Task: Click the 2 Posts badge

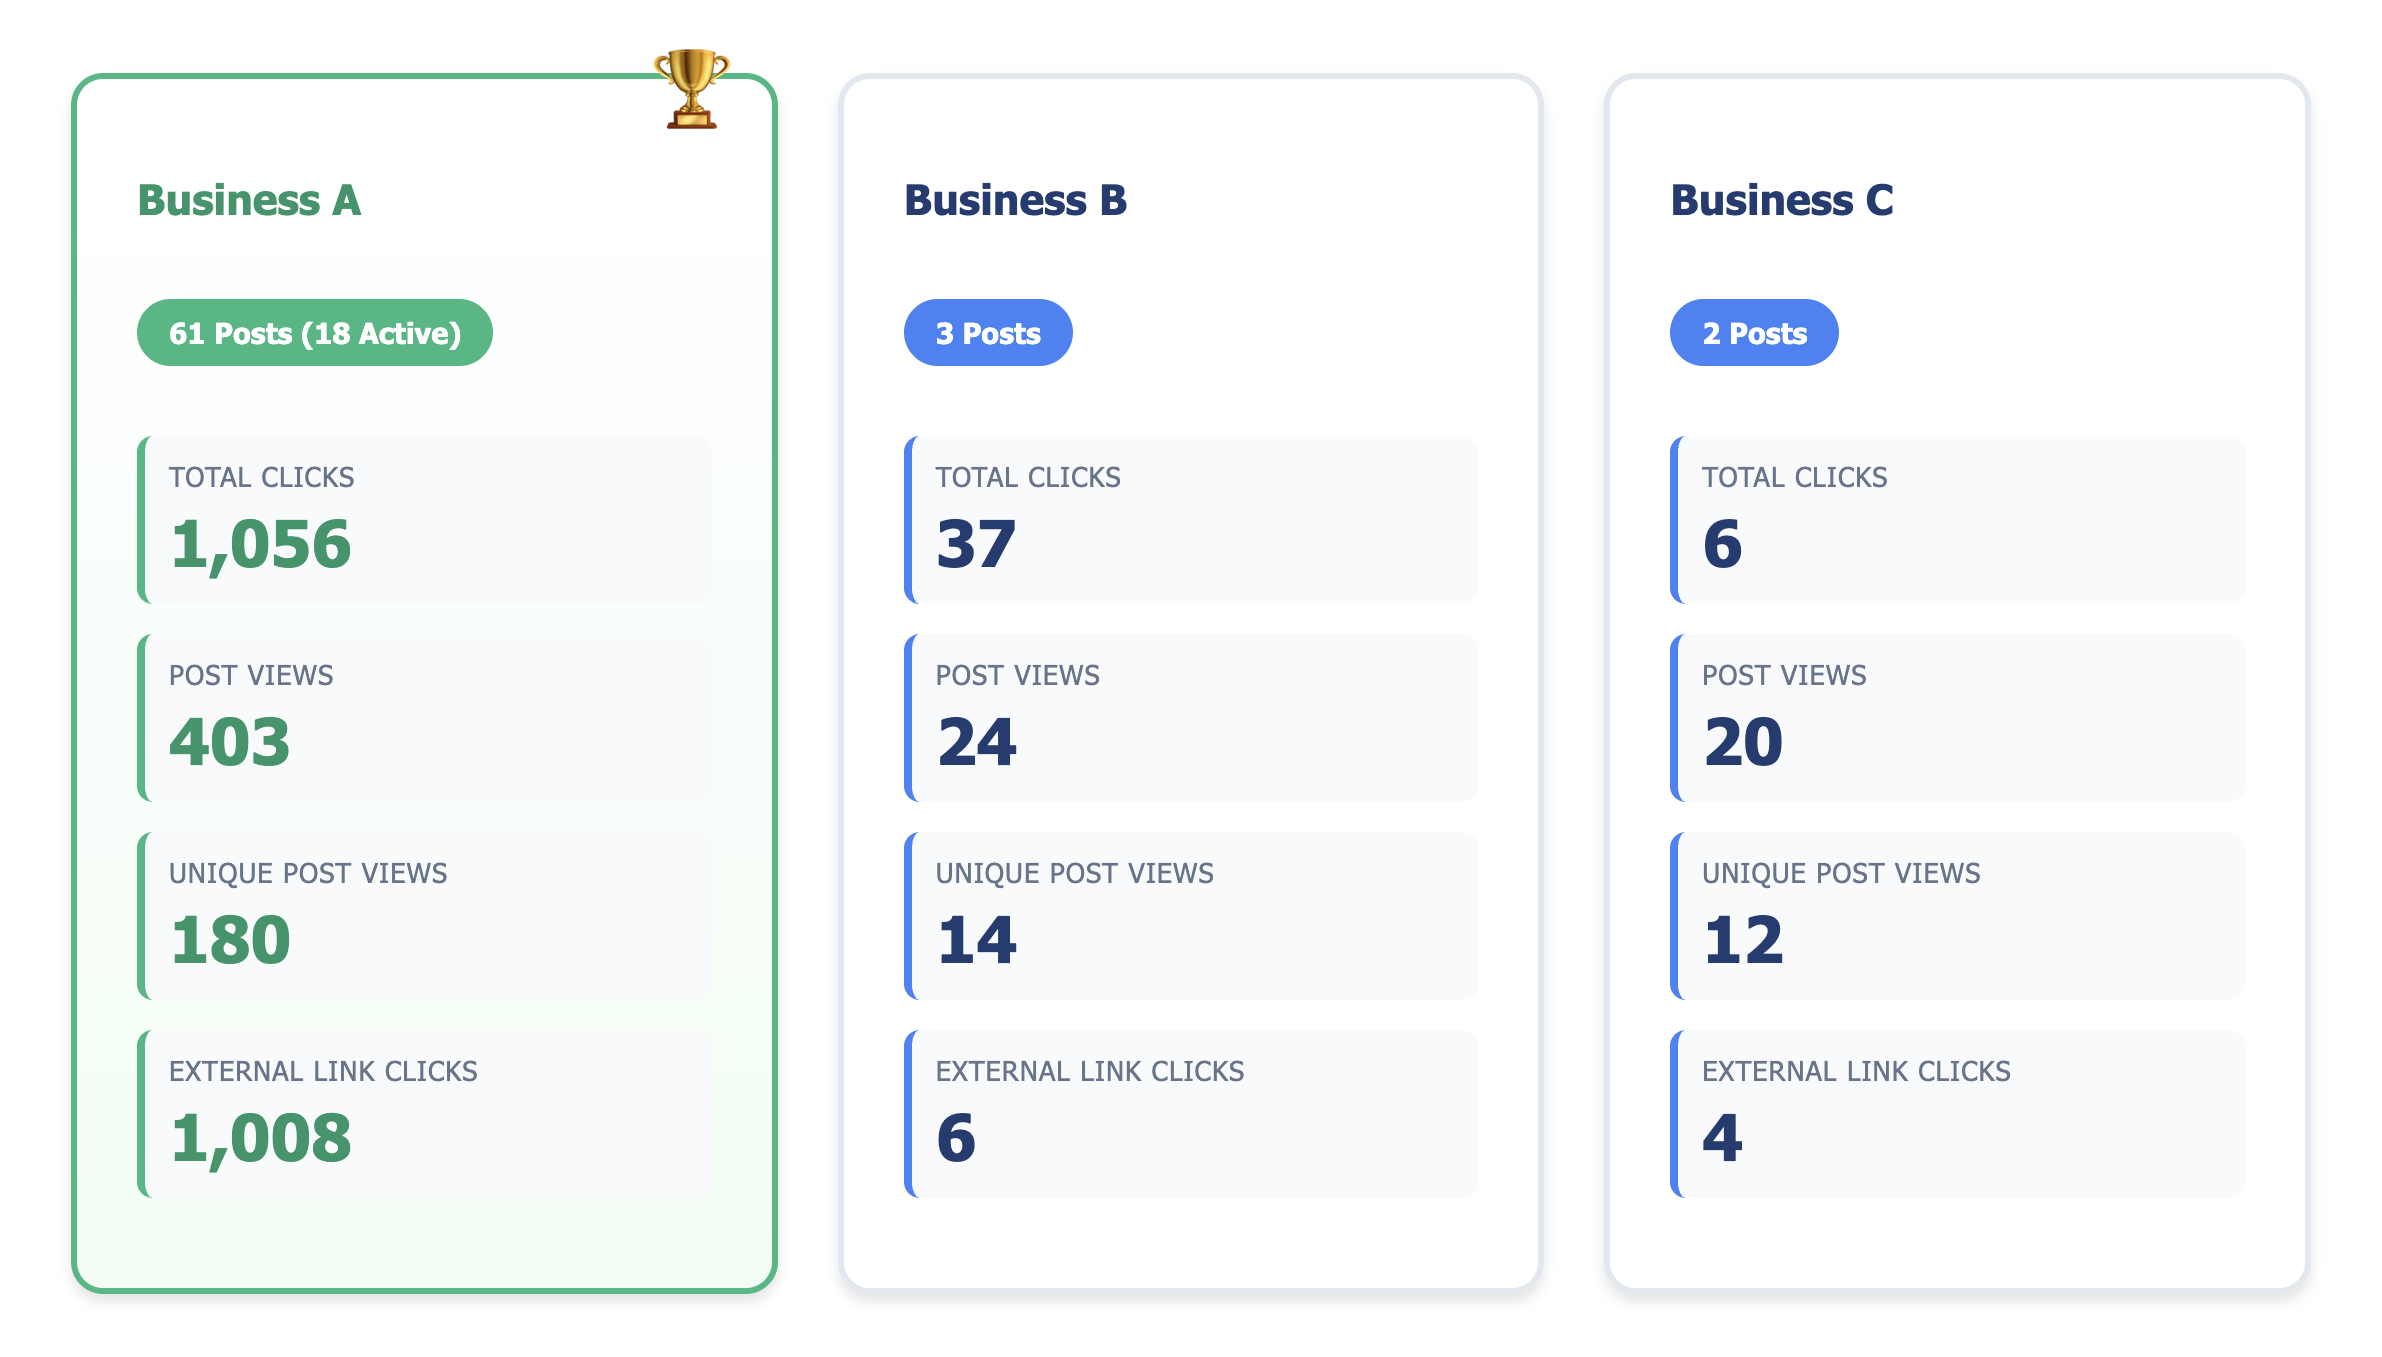Action: (x=1754, y=333)
